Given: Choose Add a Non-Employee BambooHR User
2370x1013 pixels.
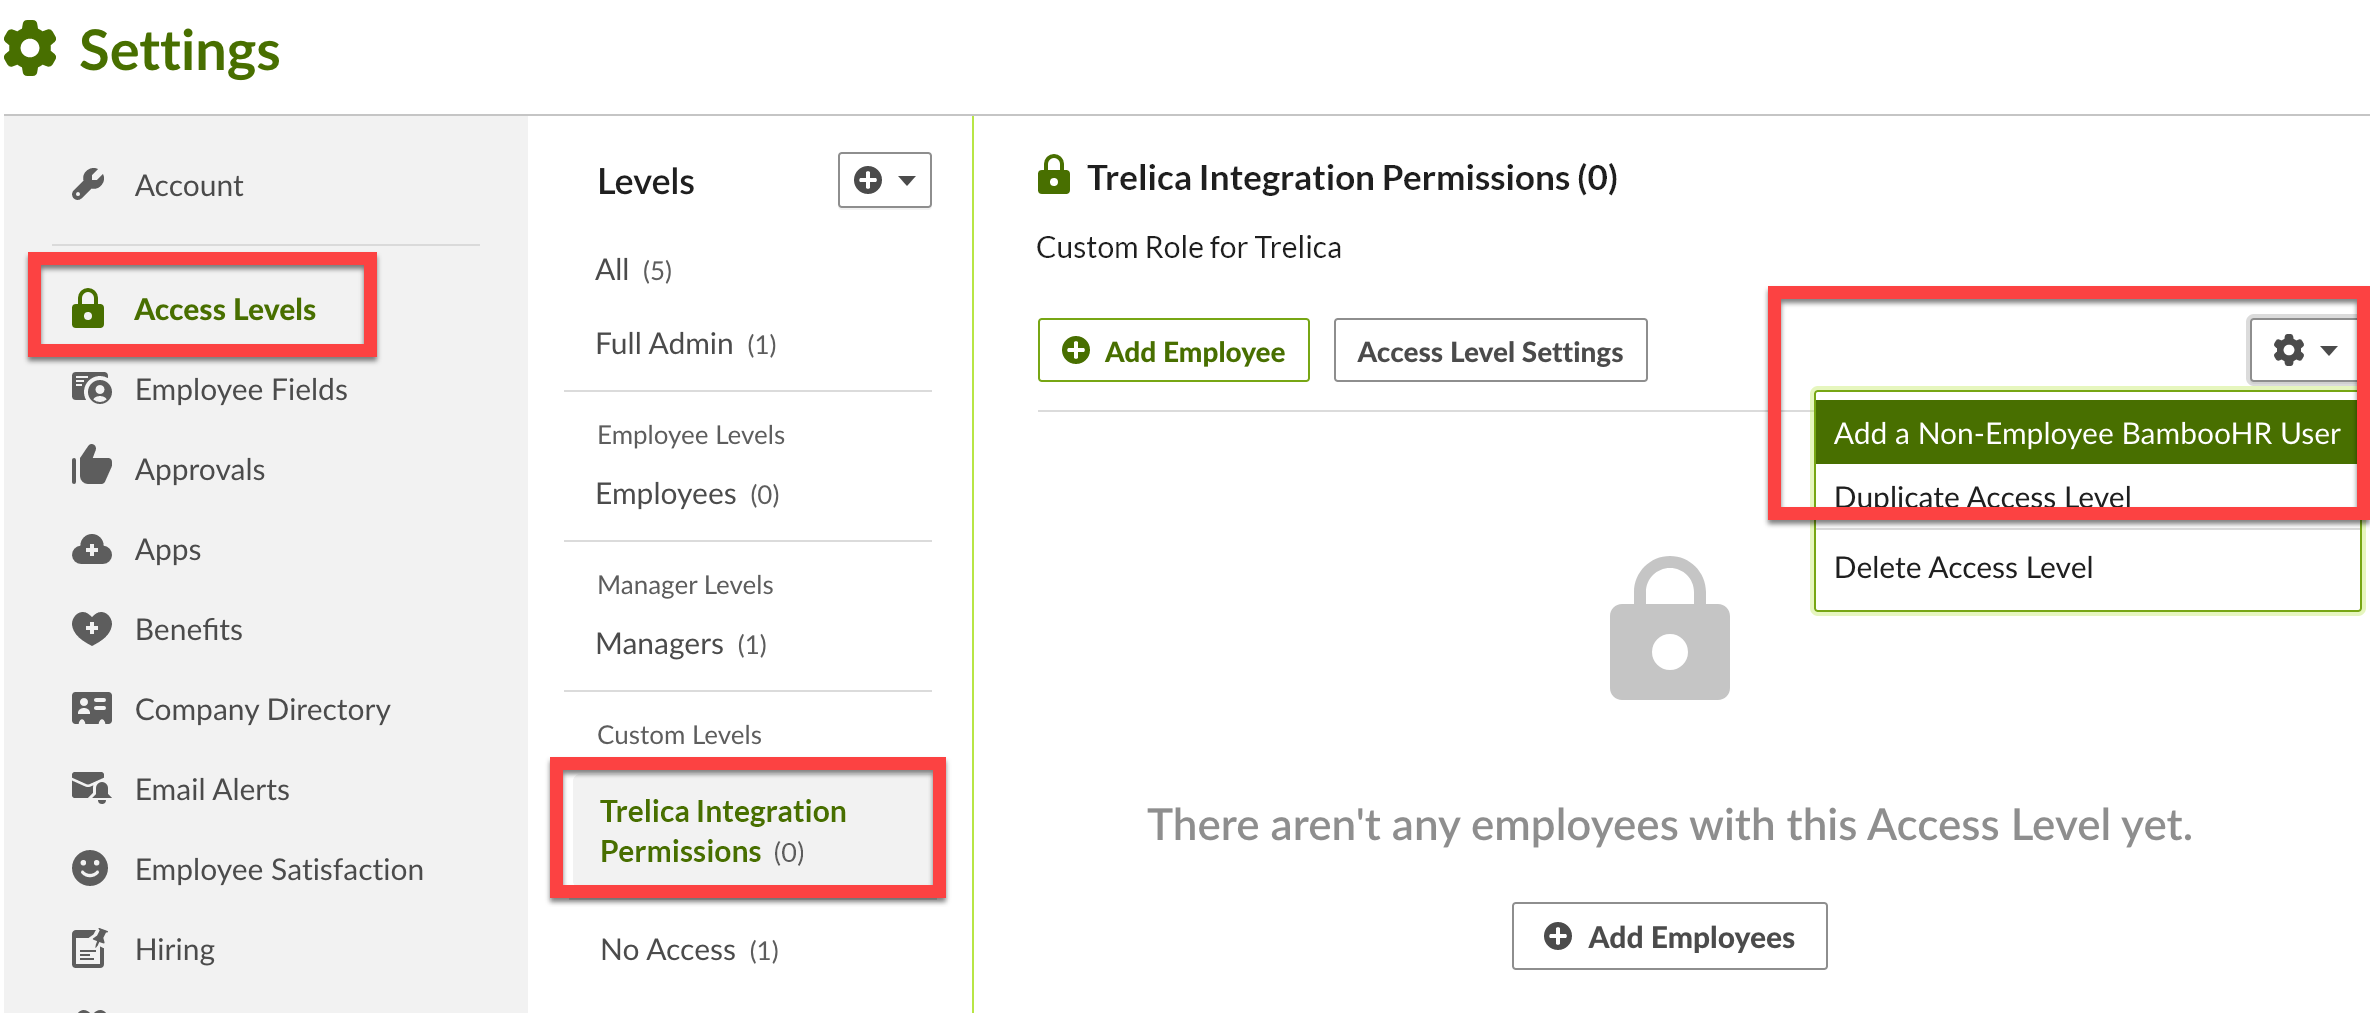Looking at the screenshot, I should click(x=2087, y=432).
